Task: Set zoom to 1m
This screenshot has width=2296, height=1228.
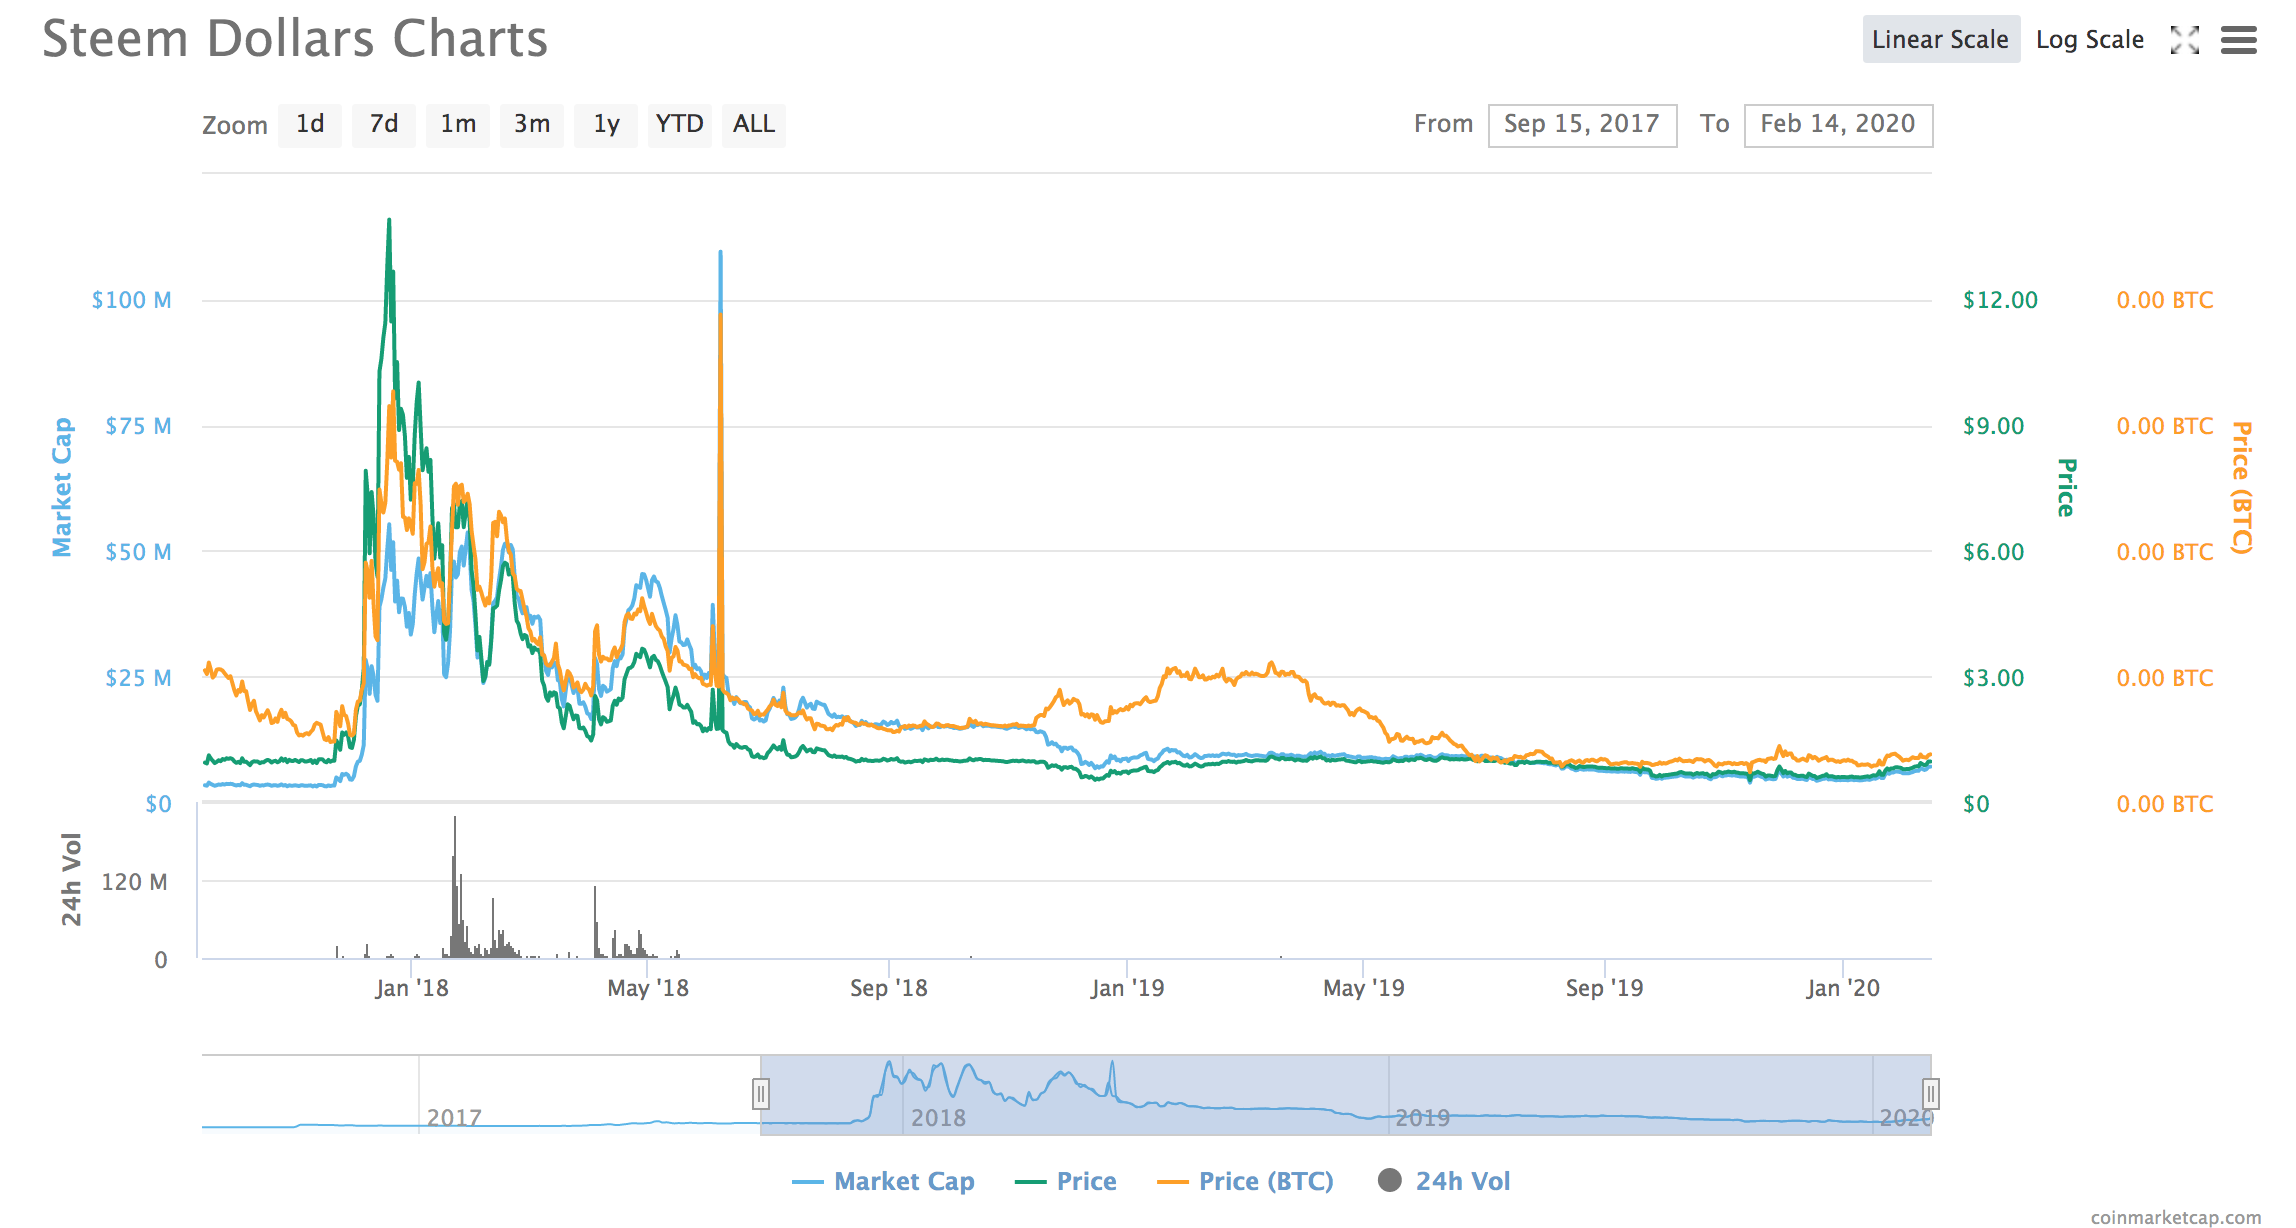Action: [x=458, y=124]
